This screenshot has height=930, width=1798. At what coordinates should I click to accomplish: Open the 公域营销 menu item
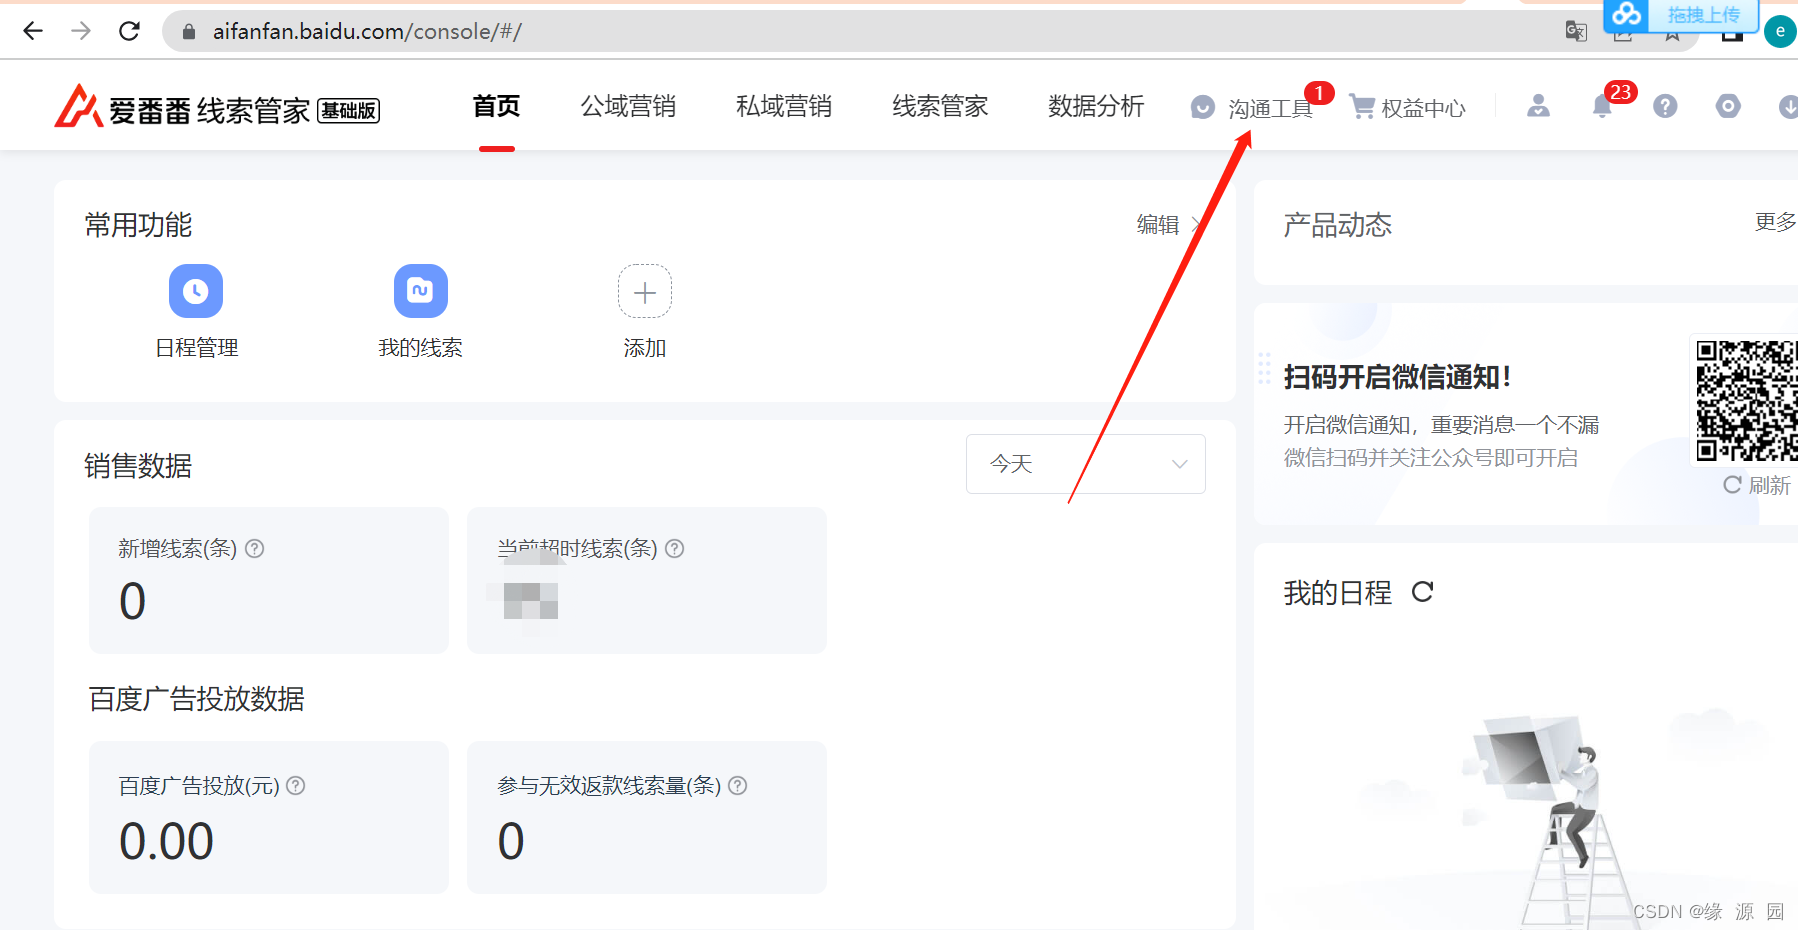coord(628,106)
